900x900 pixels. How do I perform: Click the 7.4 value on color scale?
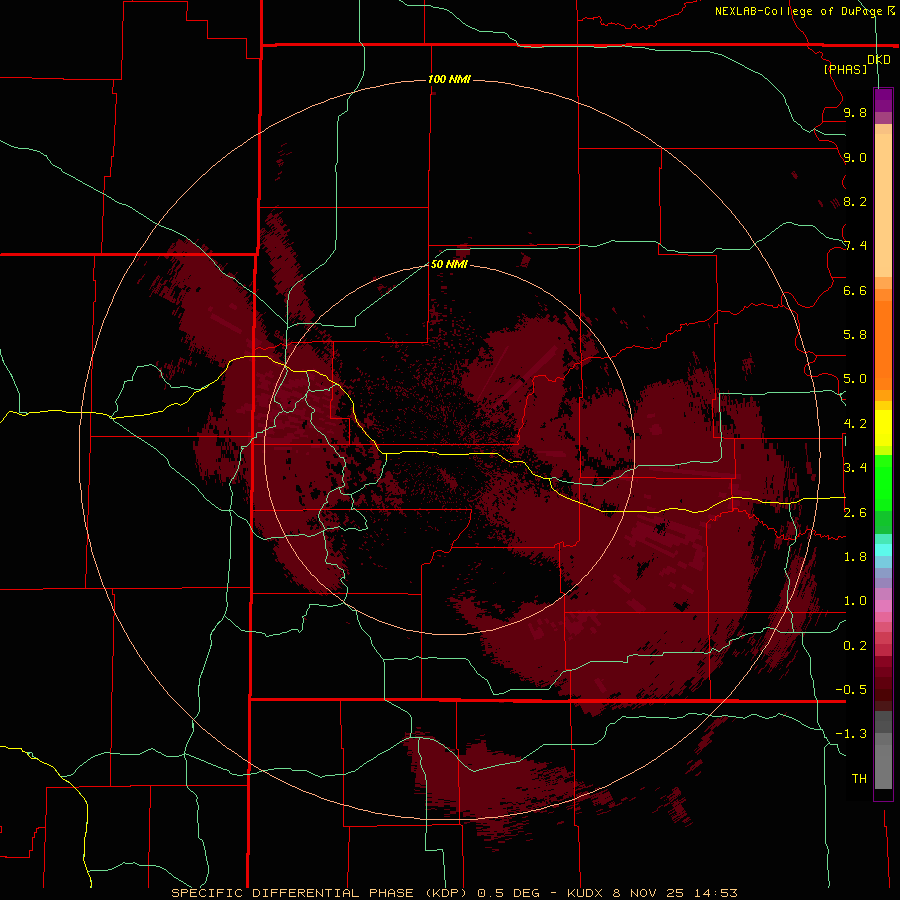tap(855, 246)
